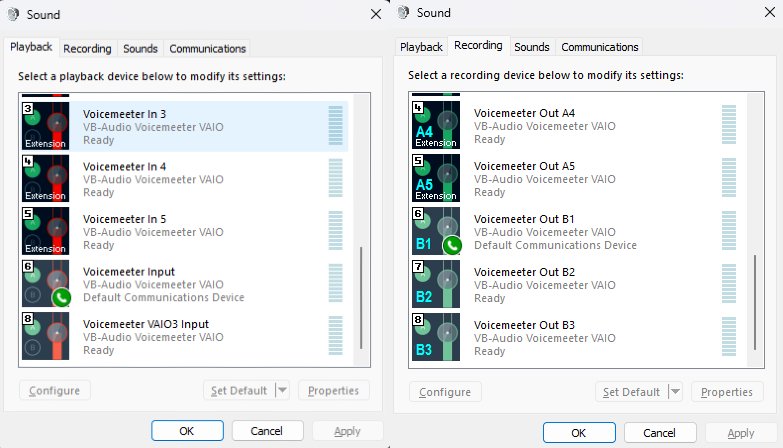
Task: Open Properties in Recording window
Action: tap(727, 392)
